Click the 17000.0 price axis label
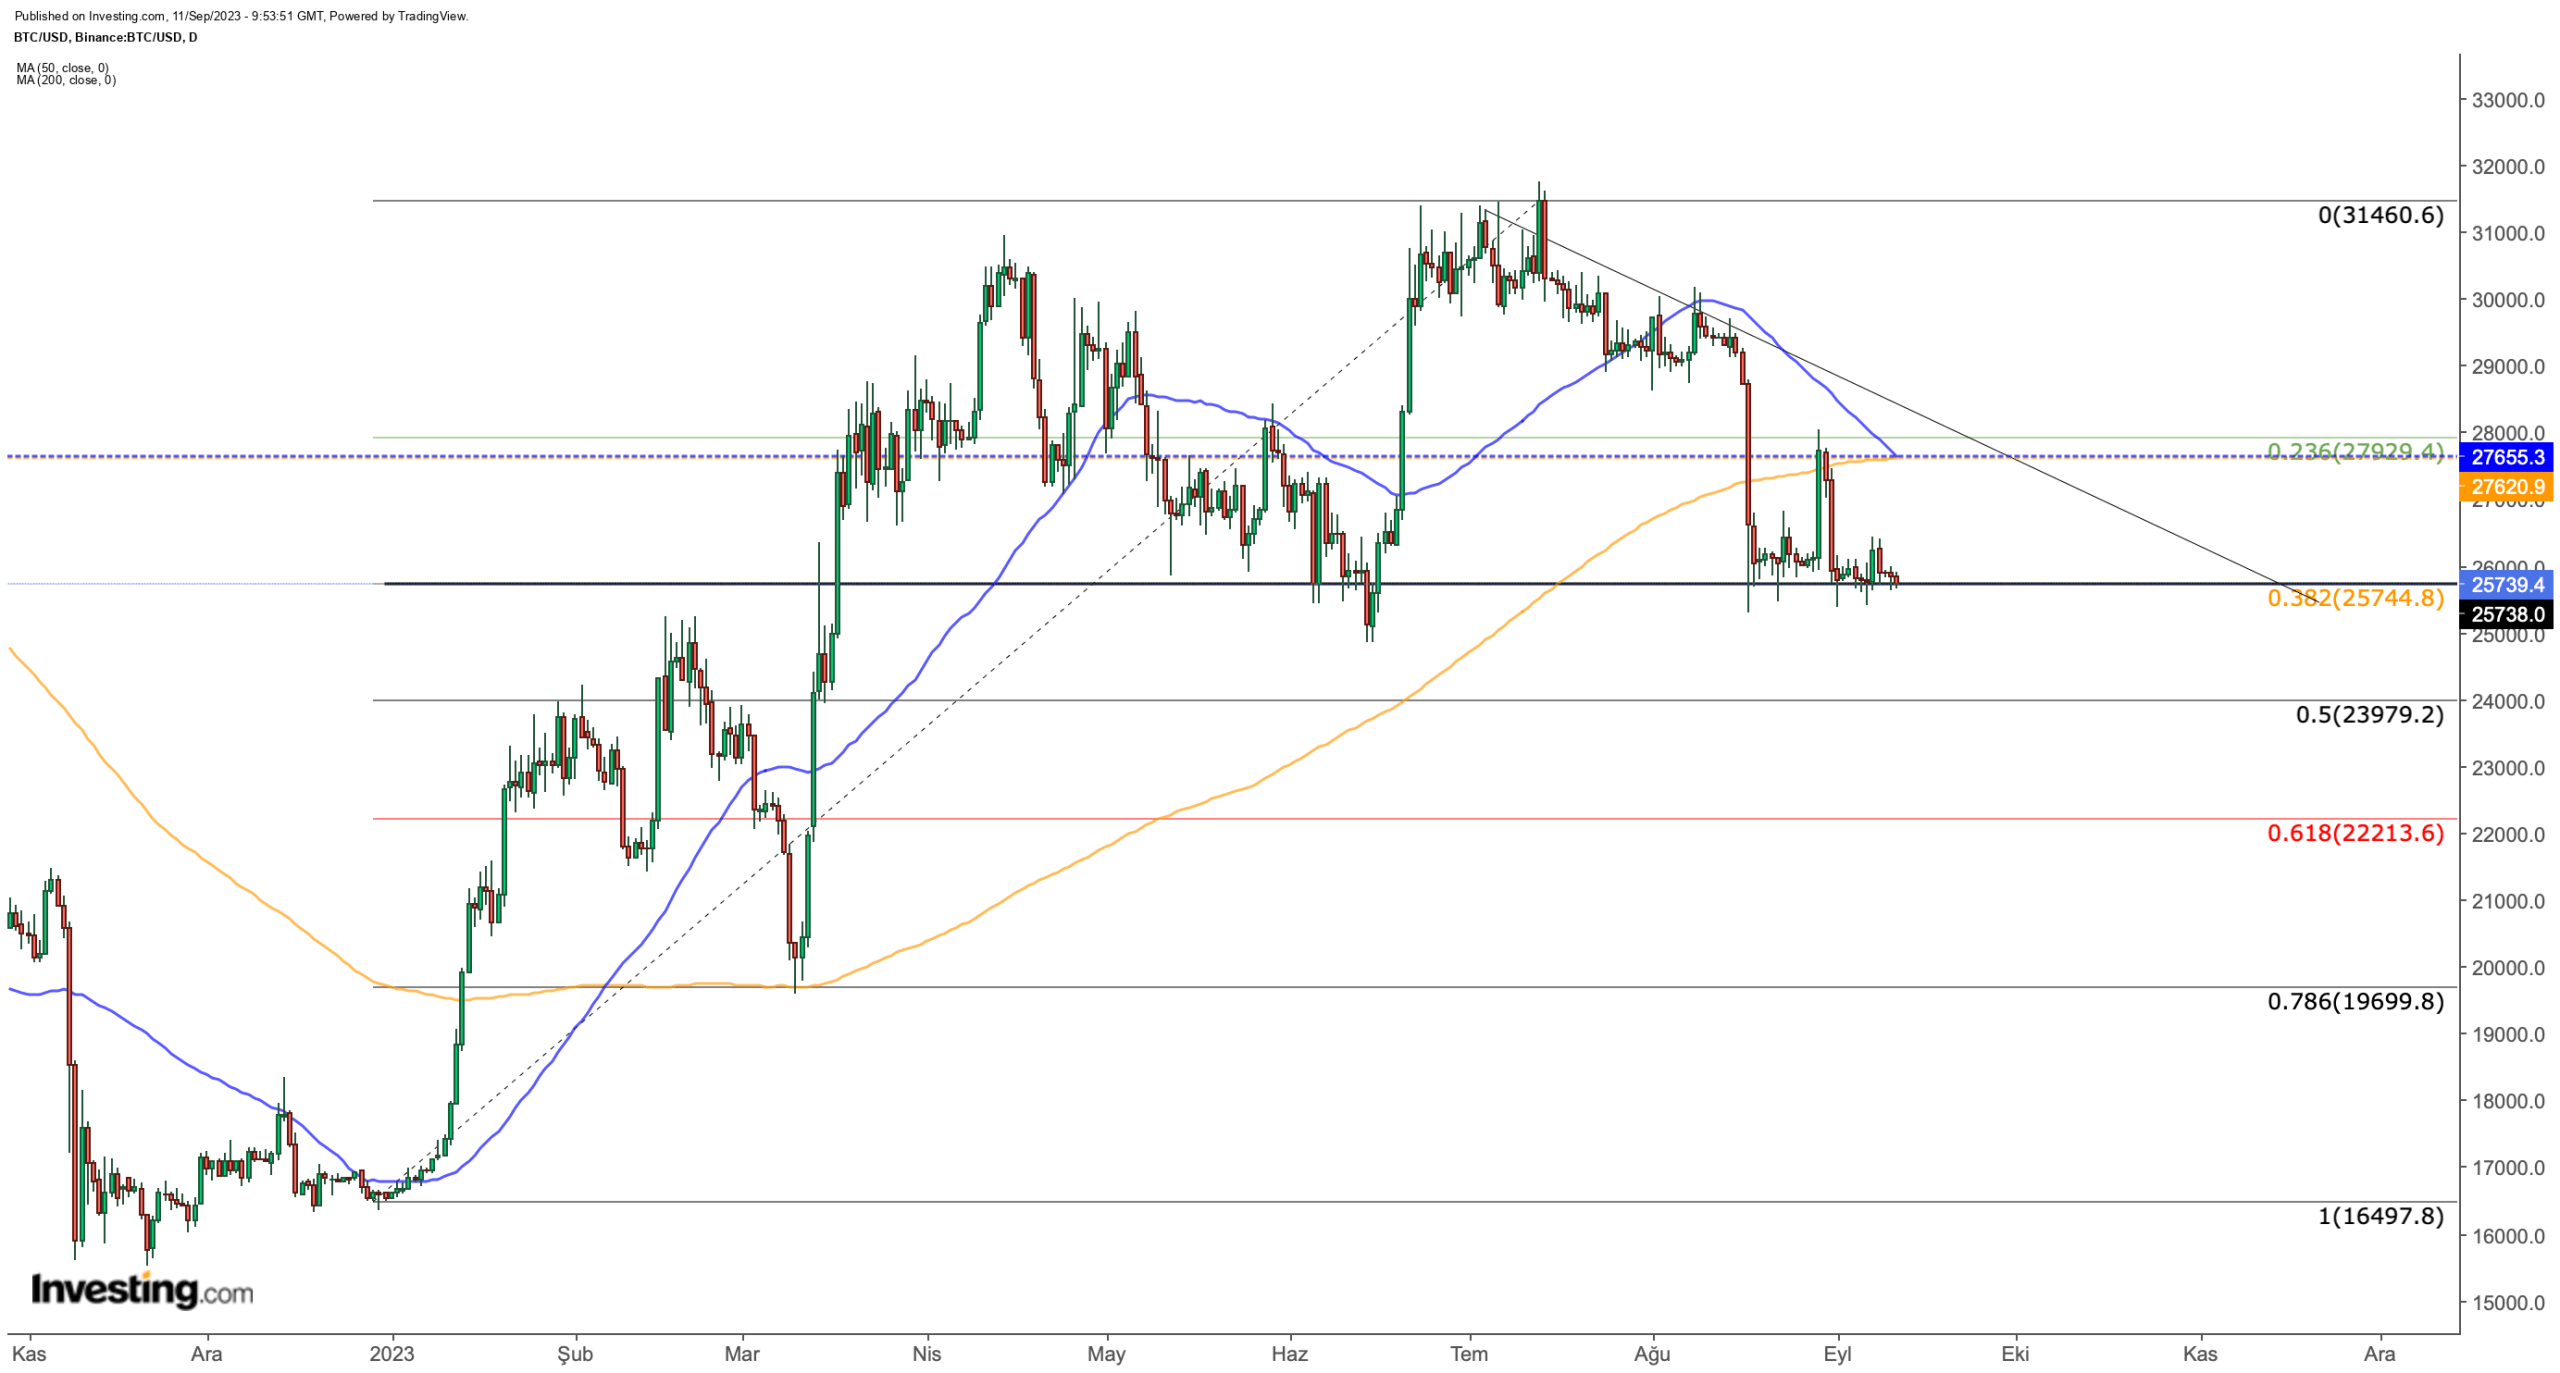Screen dimensions: 2560x1373 coord(2507,1167)
